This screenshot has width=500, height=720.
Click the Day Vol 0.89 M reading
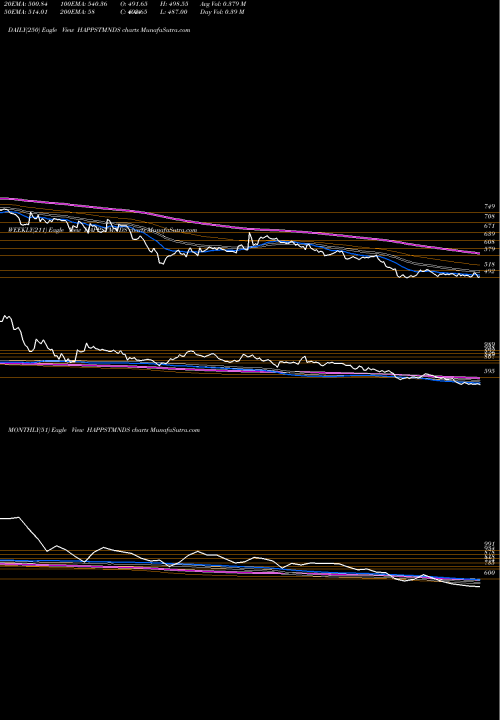point(222,12)
